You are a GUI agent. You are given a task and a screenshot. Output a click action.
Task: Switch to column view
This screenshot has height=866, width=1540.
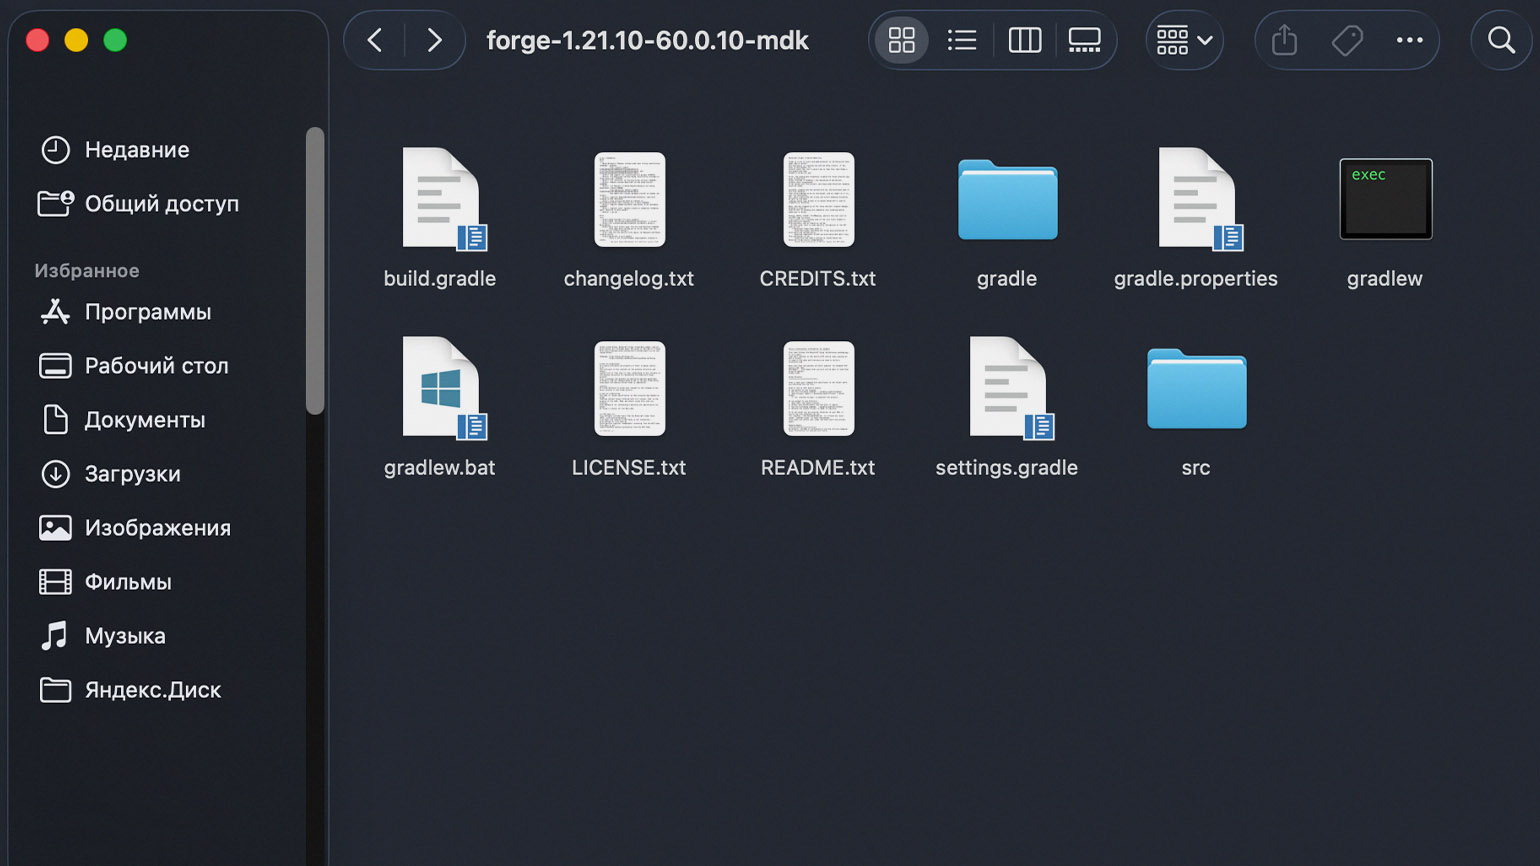point(1024,40)
